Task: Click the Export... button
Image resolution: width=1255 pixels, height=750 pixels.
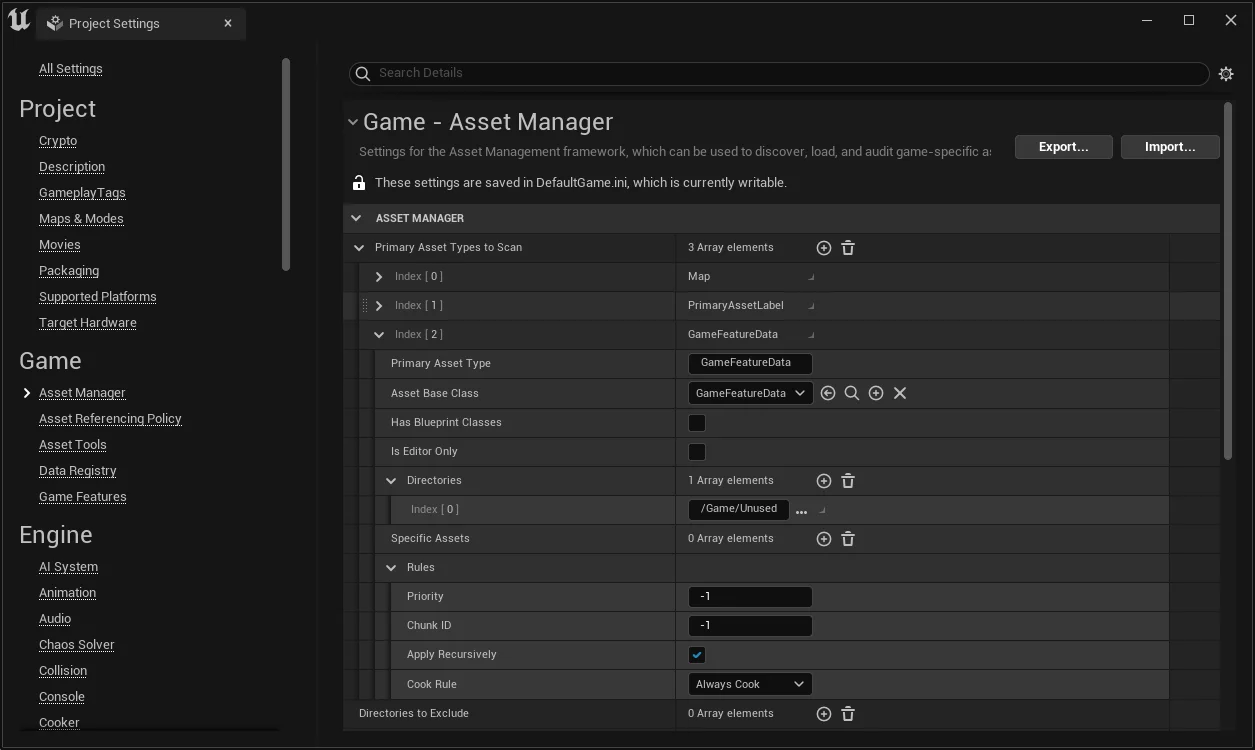Action: pyautogui.click(x=1063, y=147)
